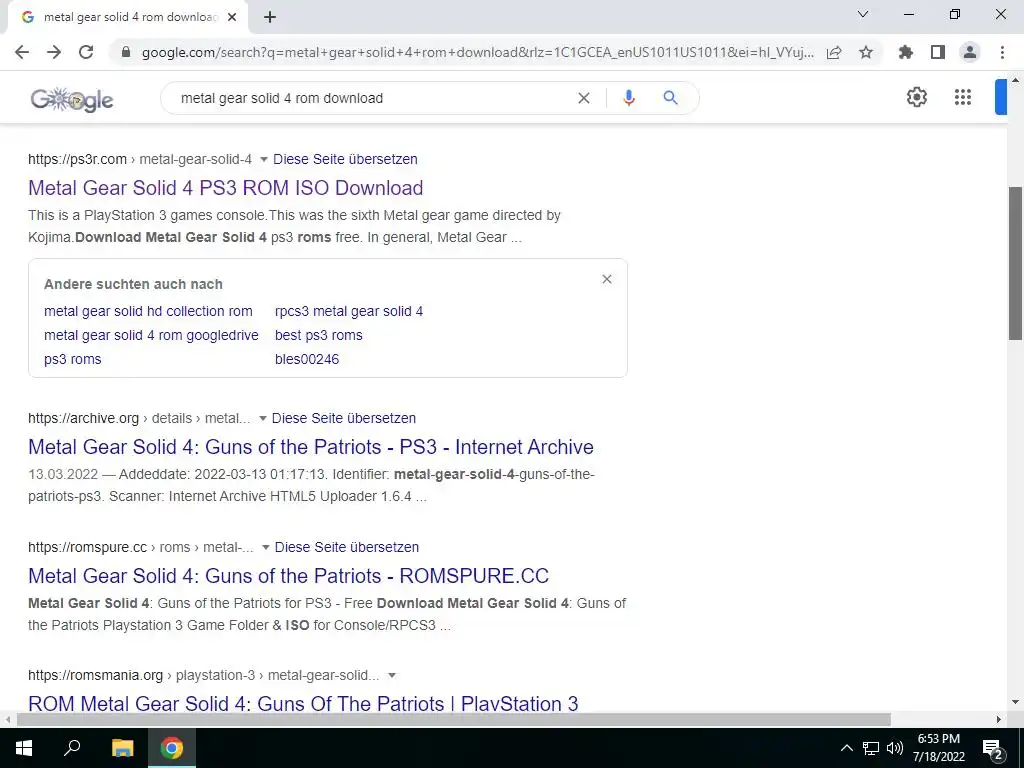Go forward to the next page

[54, 52]
